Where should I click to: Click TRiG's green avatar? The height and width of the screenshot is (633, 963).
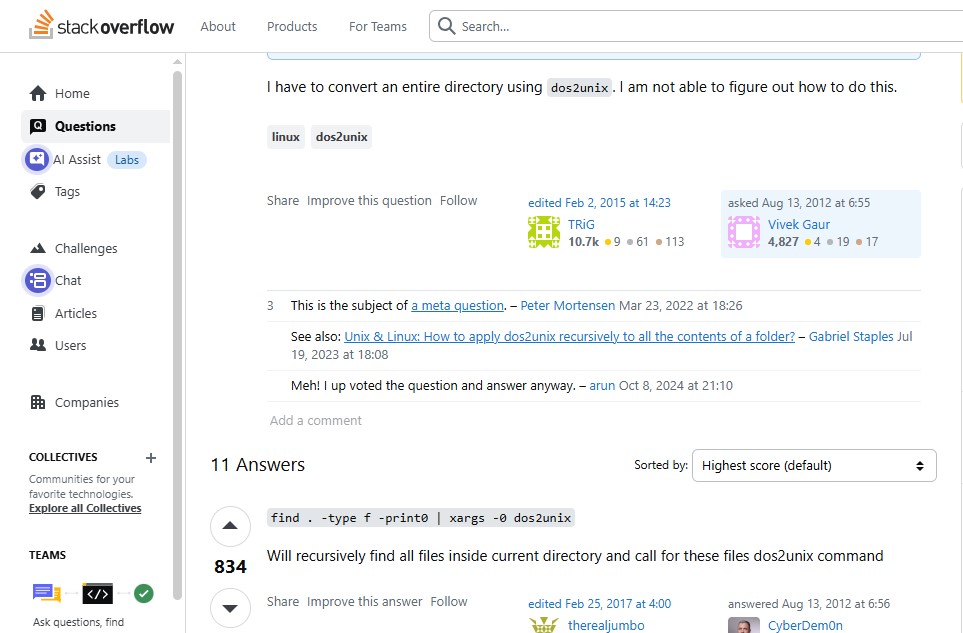pyautogui.click(x=544, y=232)
